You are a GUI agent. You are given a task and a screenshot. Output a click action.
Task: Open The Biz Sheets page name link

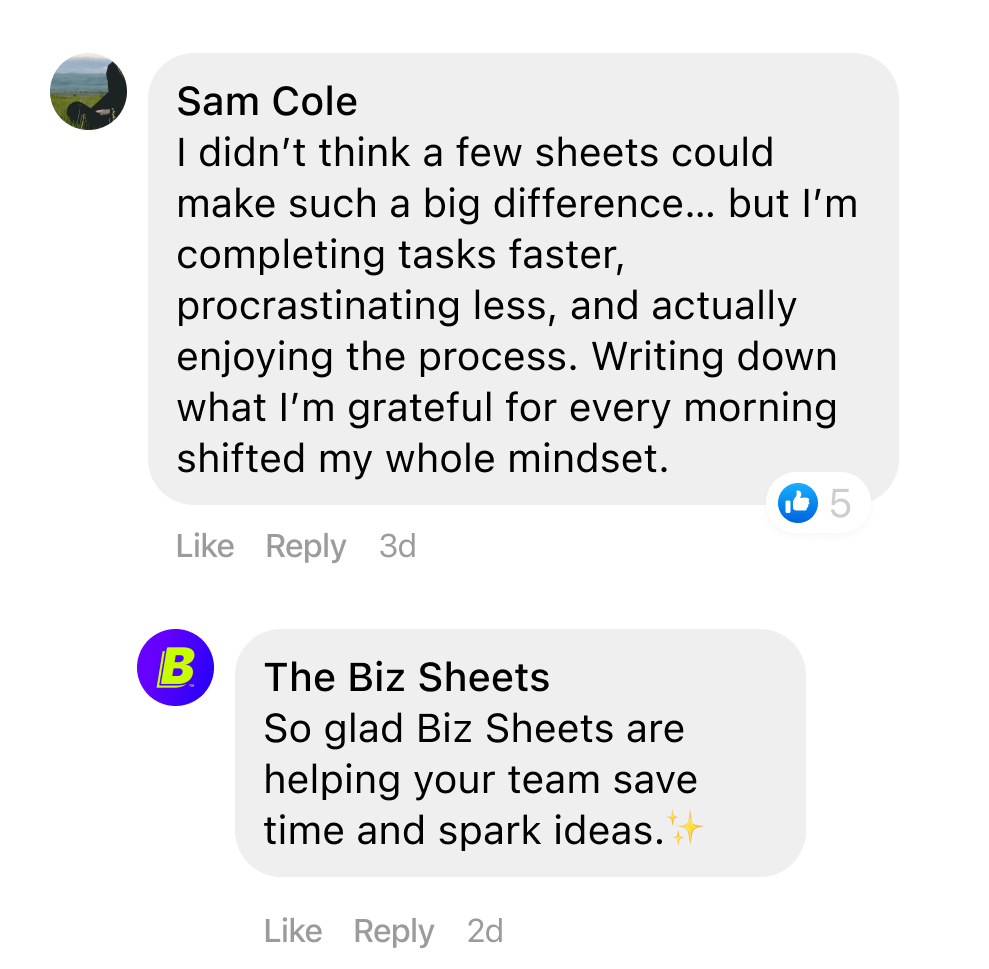[407, 677]
